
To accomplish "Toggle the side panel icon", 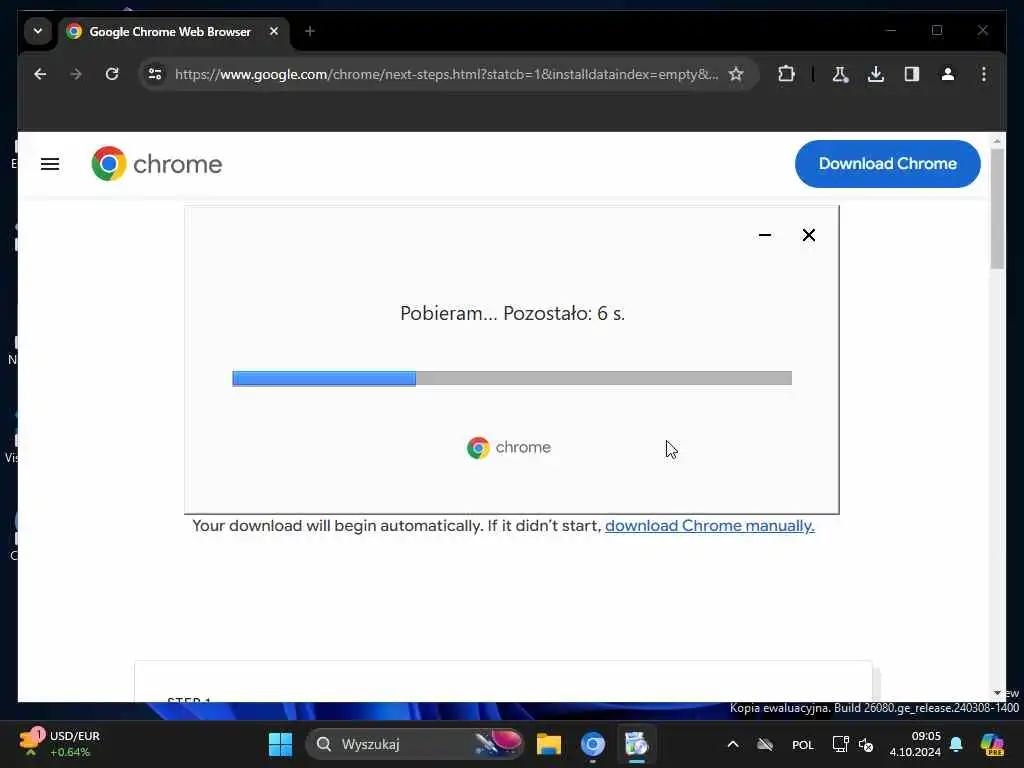I will coord(912,74).
